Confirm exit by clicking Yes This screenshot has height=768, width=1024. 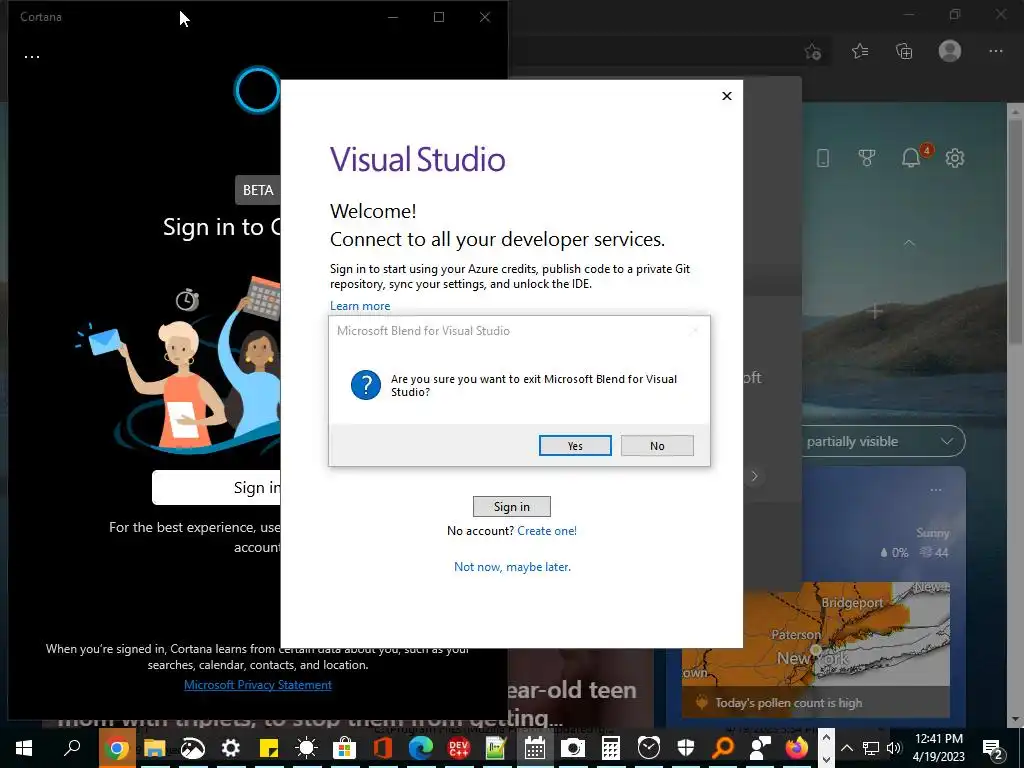click(575, 445)
